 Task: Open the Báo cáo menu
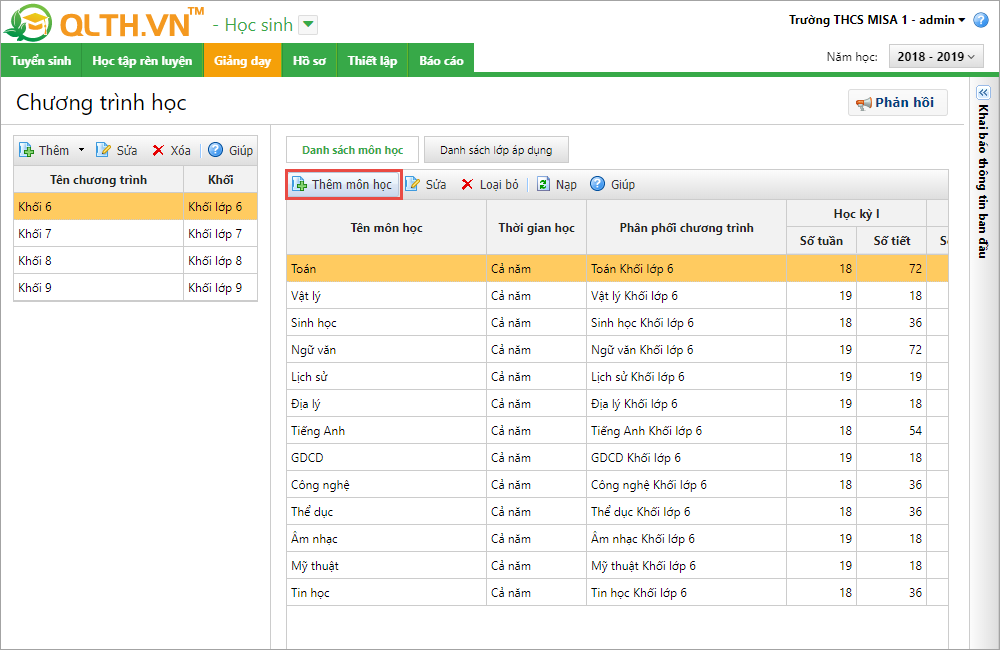coord(441,61)
